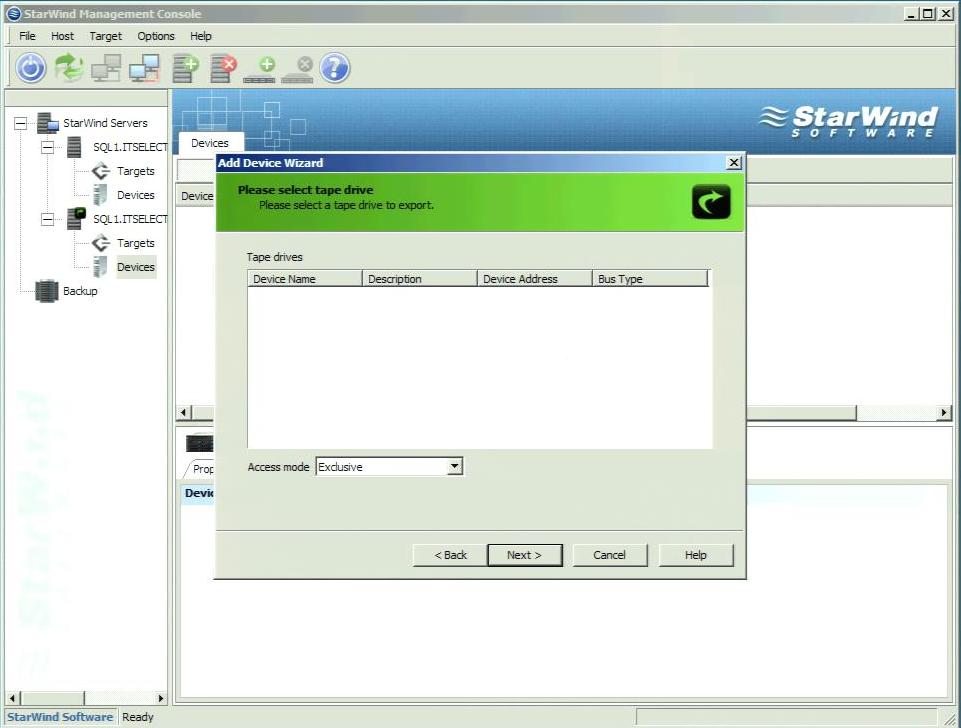Click the Help button in the wizard

coord(696,555)
